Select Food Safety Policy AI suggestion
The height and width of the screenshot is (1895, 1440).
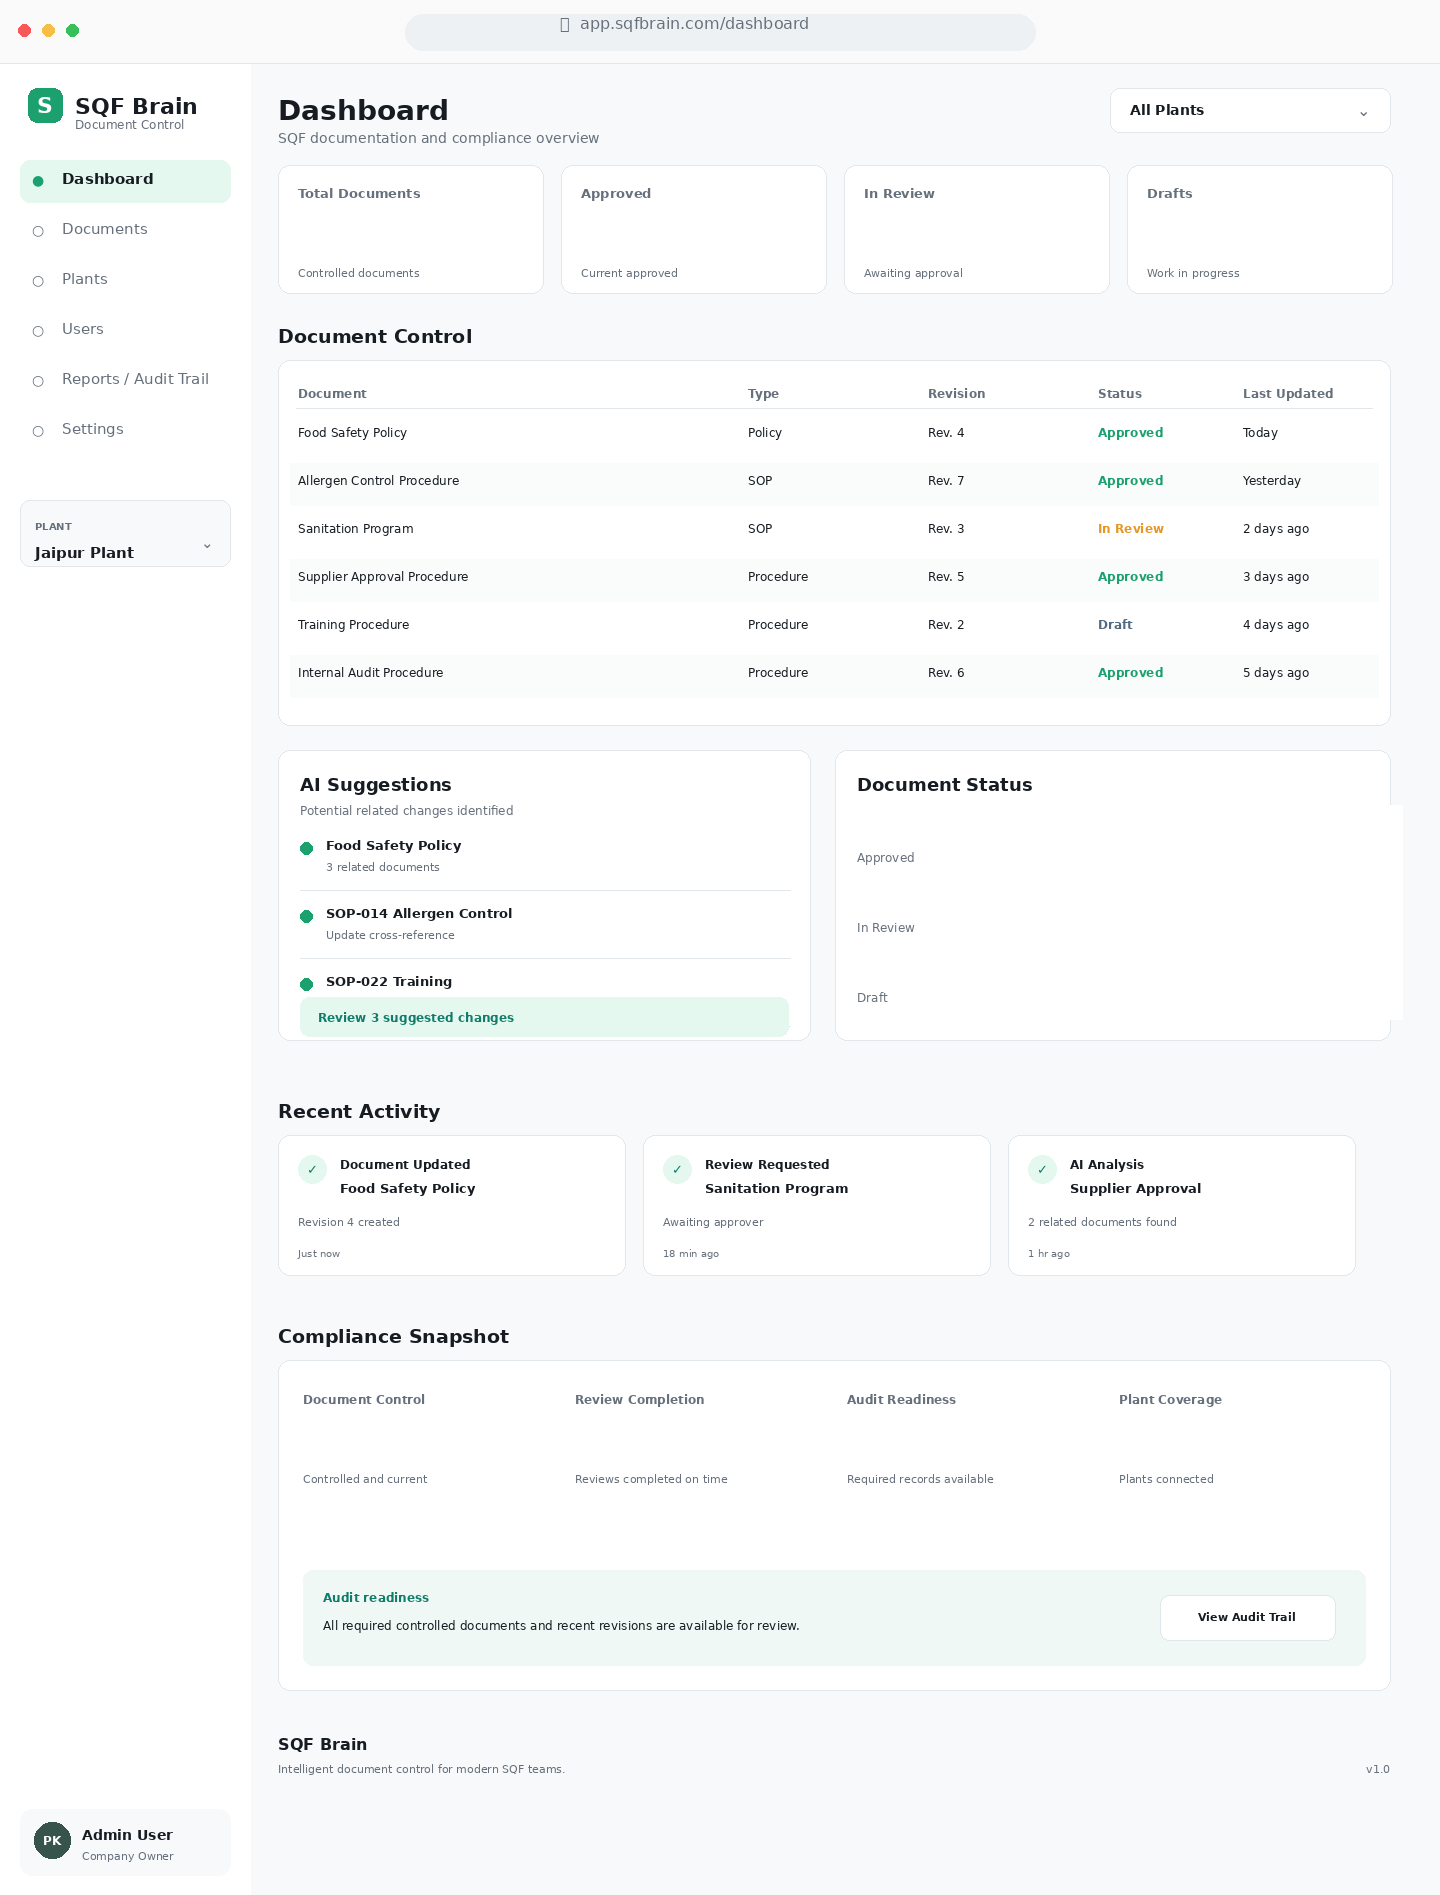pos(545,856)
